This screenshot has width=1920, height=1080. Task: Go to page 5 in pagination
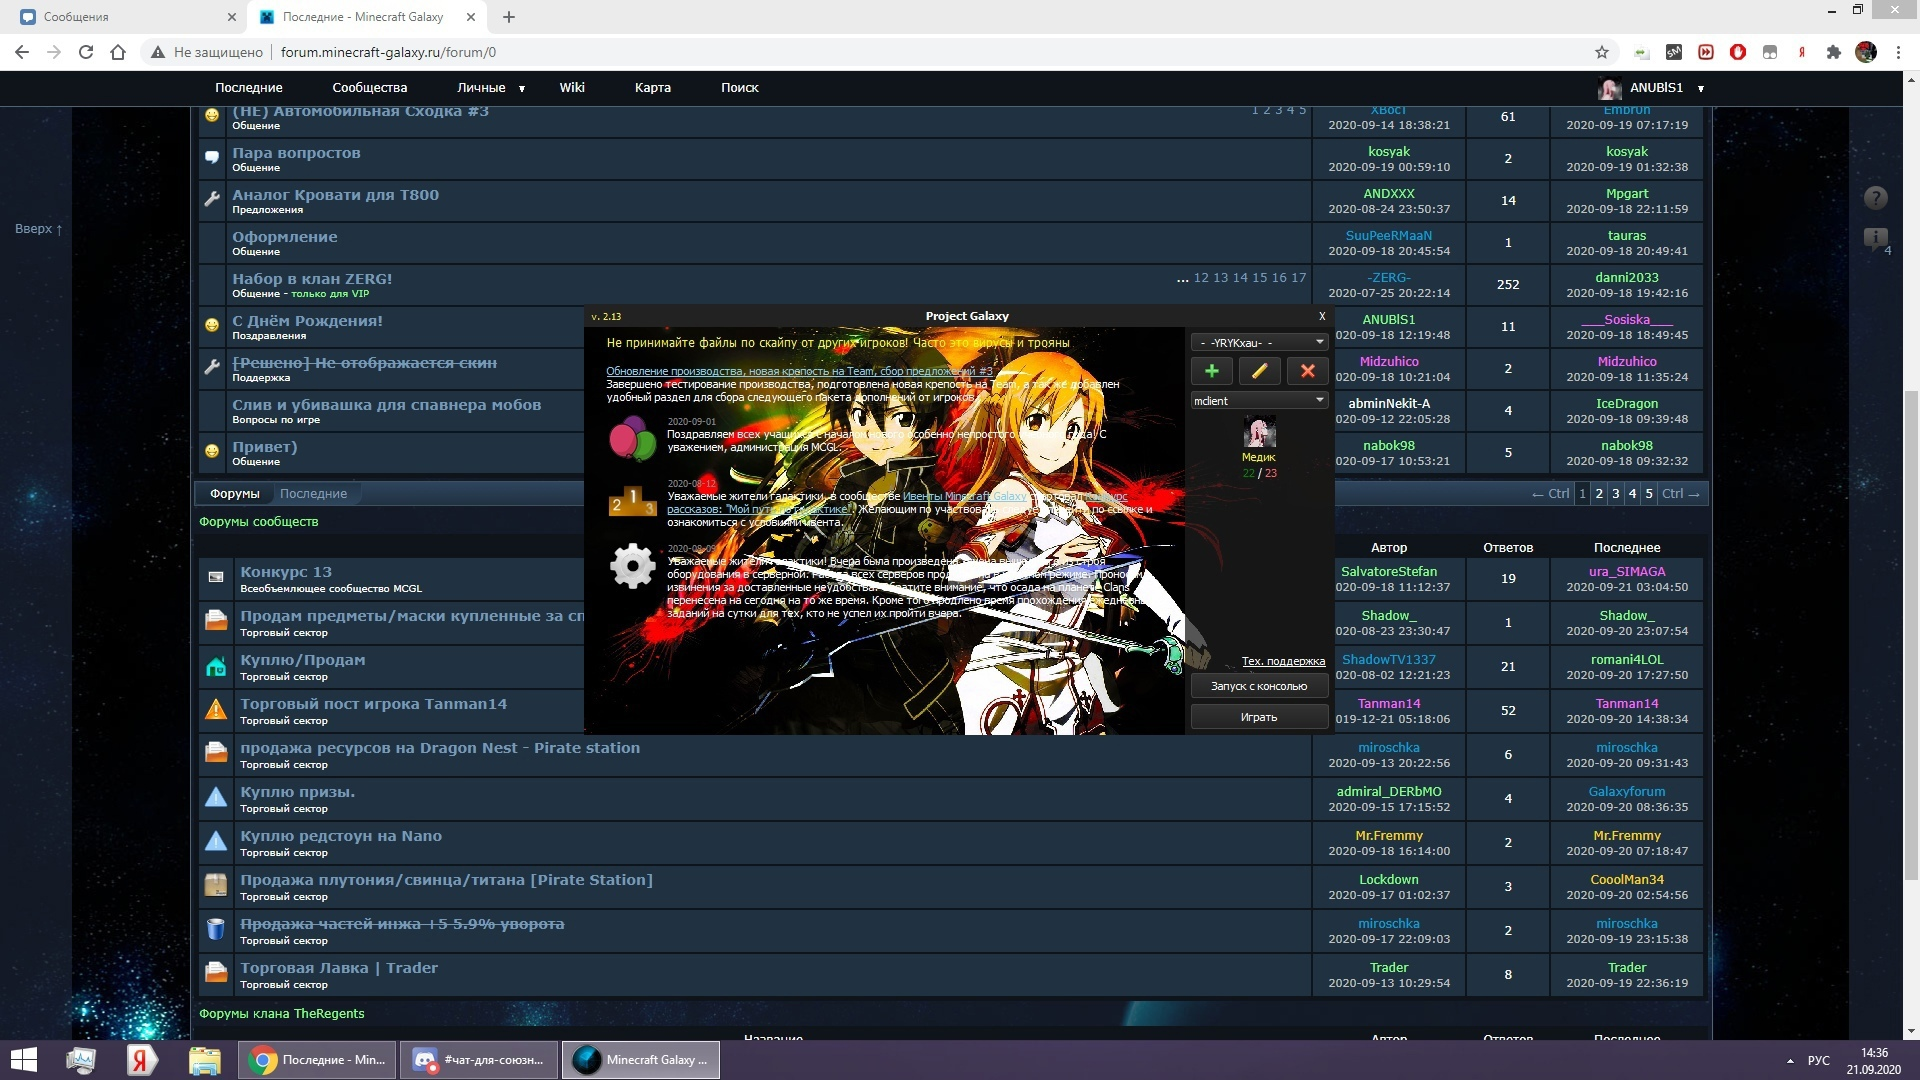[x=1649, y=494]
